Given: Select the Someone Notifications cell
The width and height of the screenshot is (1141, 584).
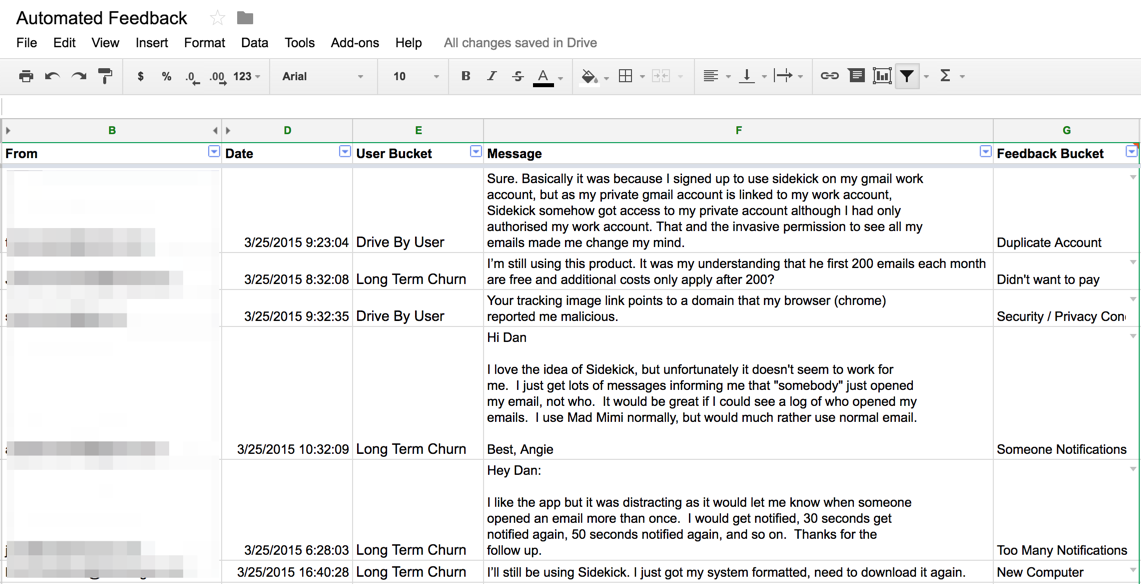Looking at the screenshot, I should 1067,393.
